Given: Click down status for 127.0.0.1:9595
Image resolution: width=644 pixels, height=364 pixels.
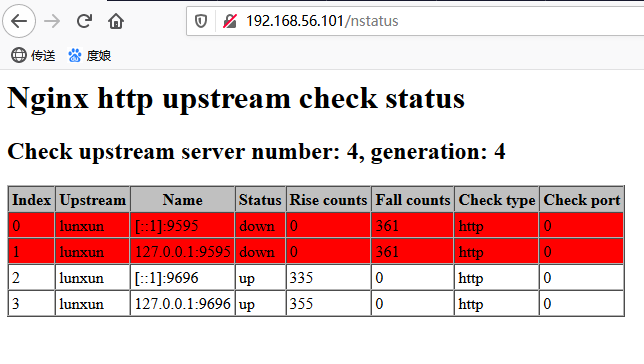Looking at the screenshot, I should pyautogui.click(x=260, y=251).
